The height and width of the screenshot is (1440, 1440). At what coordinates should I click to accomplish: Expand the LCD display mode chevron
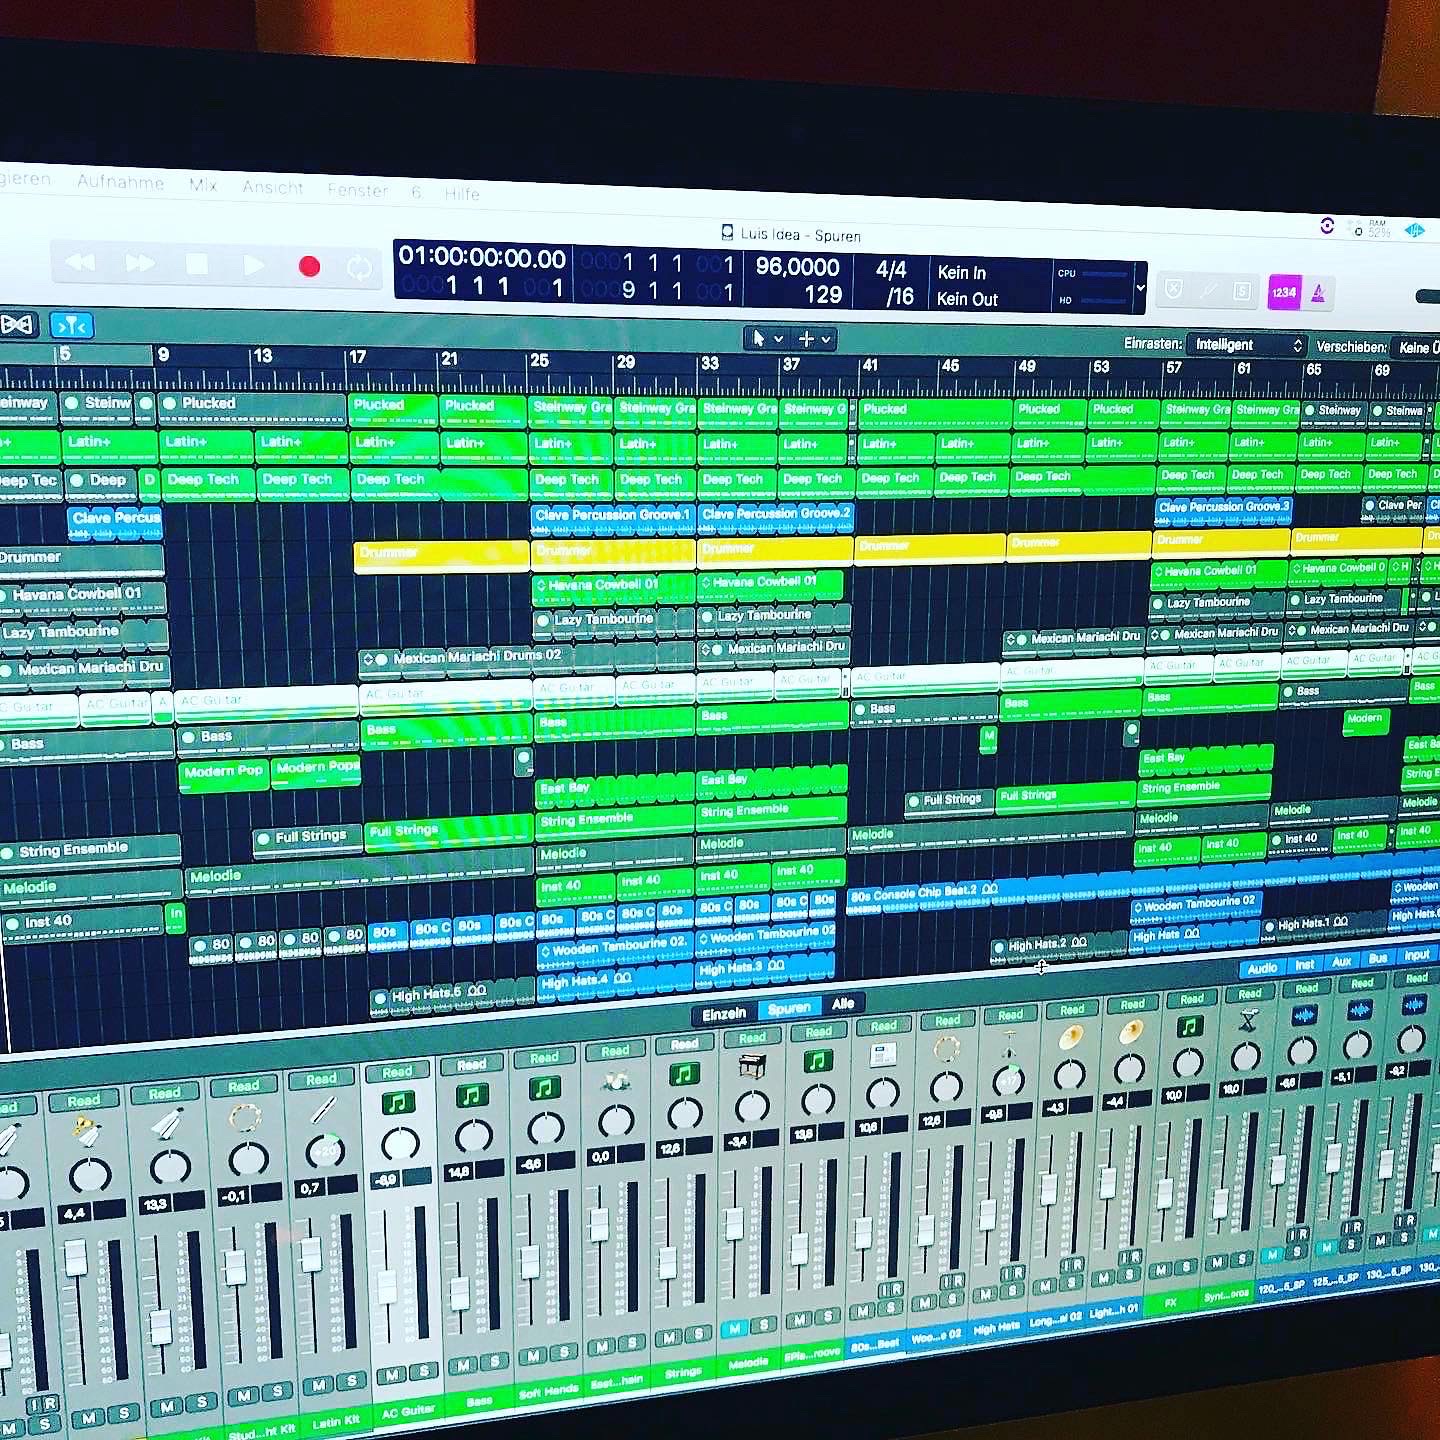(x=1141, y=288)
